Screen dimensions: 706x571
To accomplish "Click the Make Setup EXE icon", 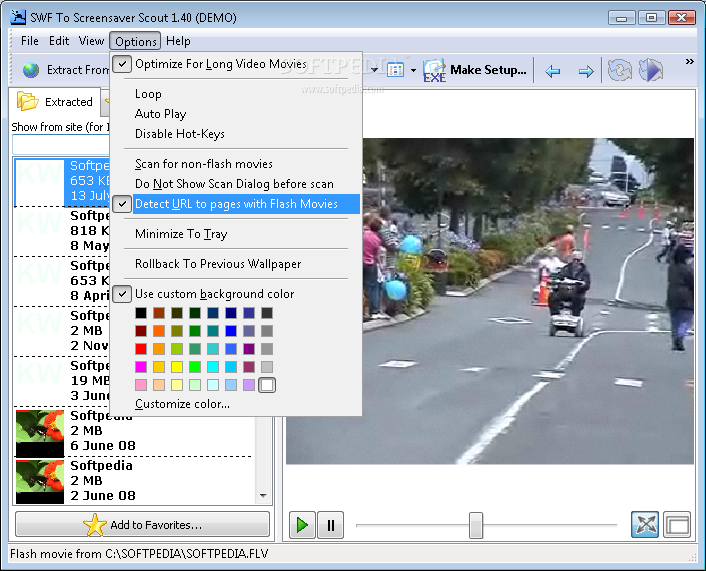I will click(434, 71).
